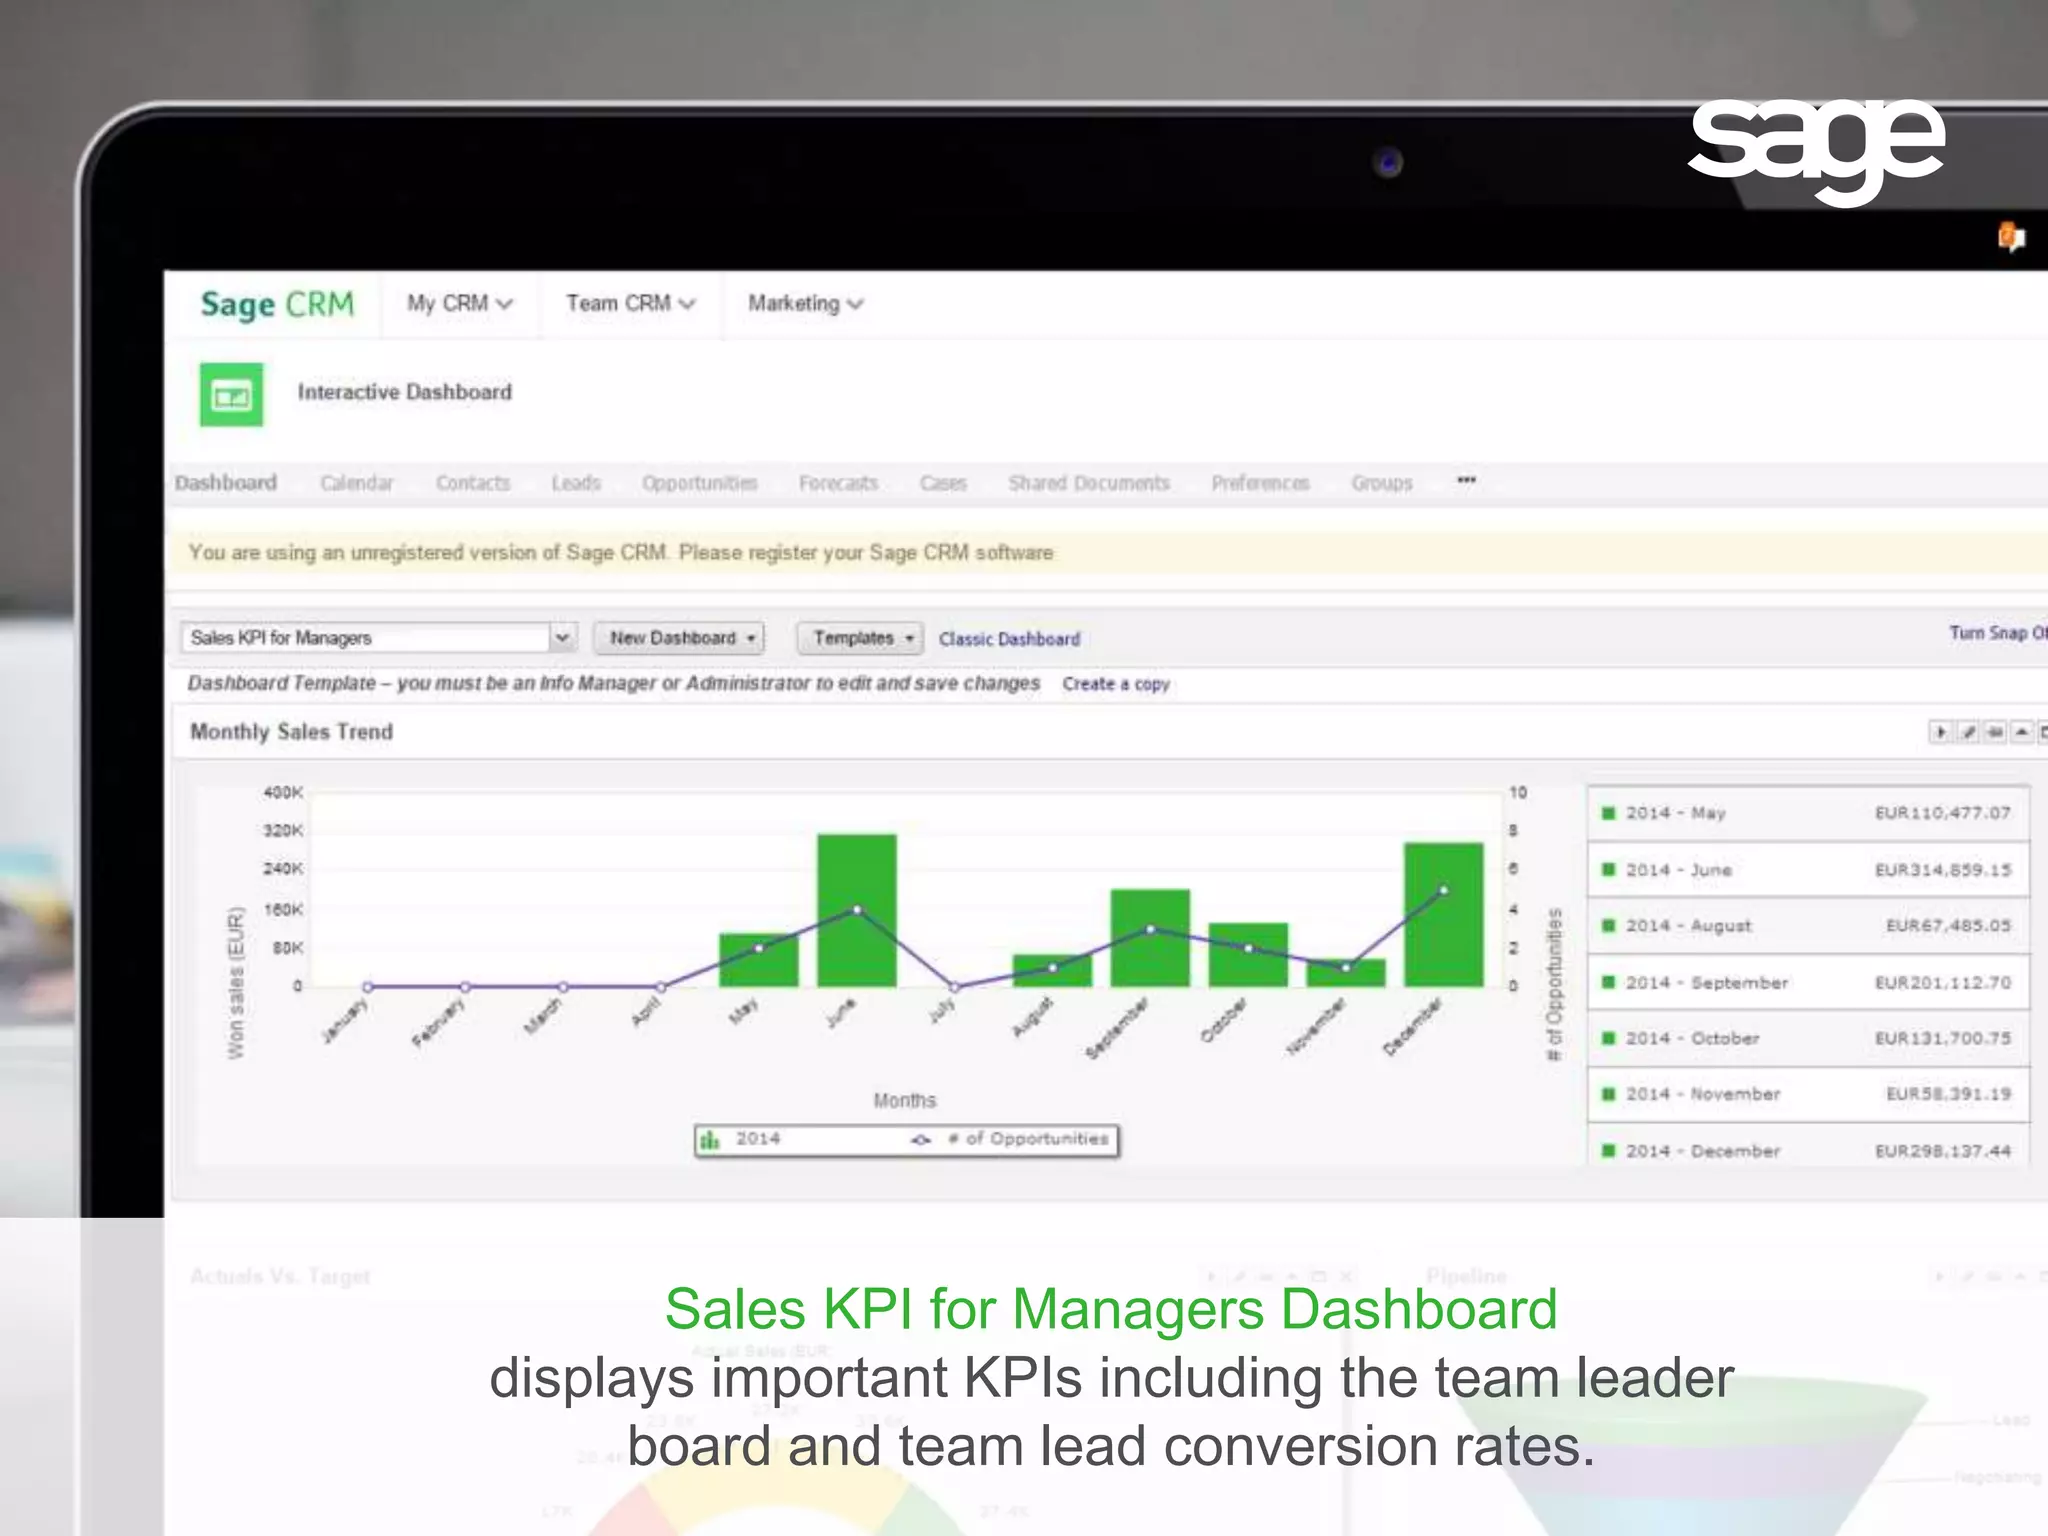Click the December opportunities line data point

[x=1443, y=890]
